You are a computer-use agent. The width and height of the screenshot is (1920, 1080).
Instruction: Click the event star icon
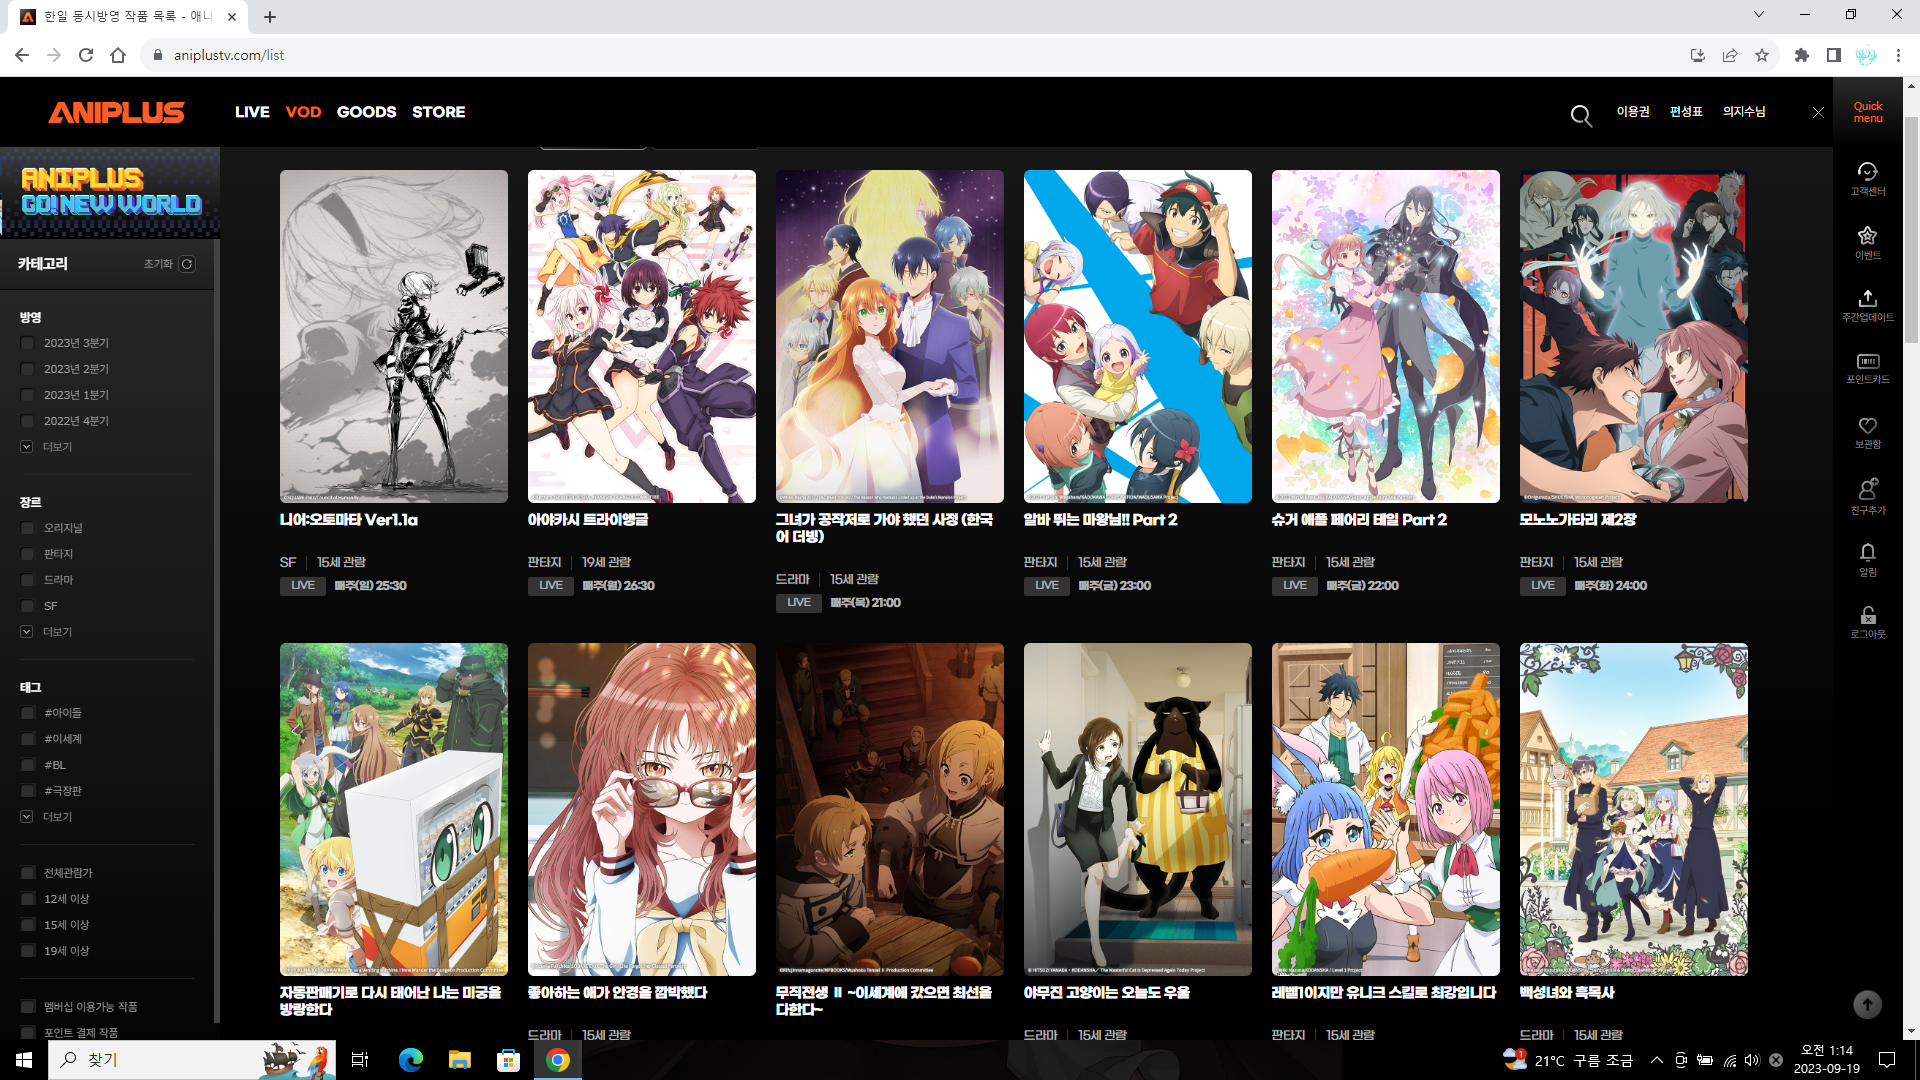(1867, 236)
